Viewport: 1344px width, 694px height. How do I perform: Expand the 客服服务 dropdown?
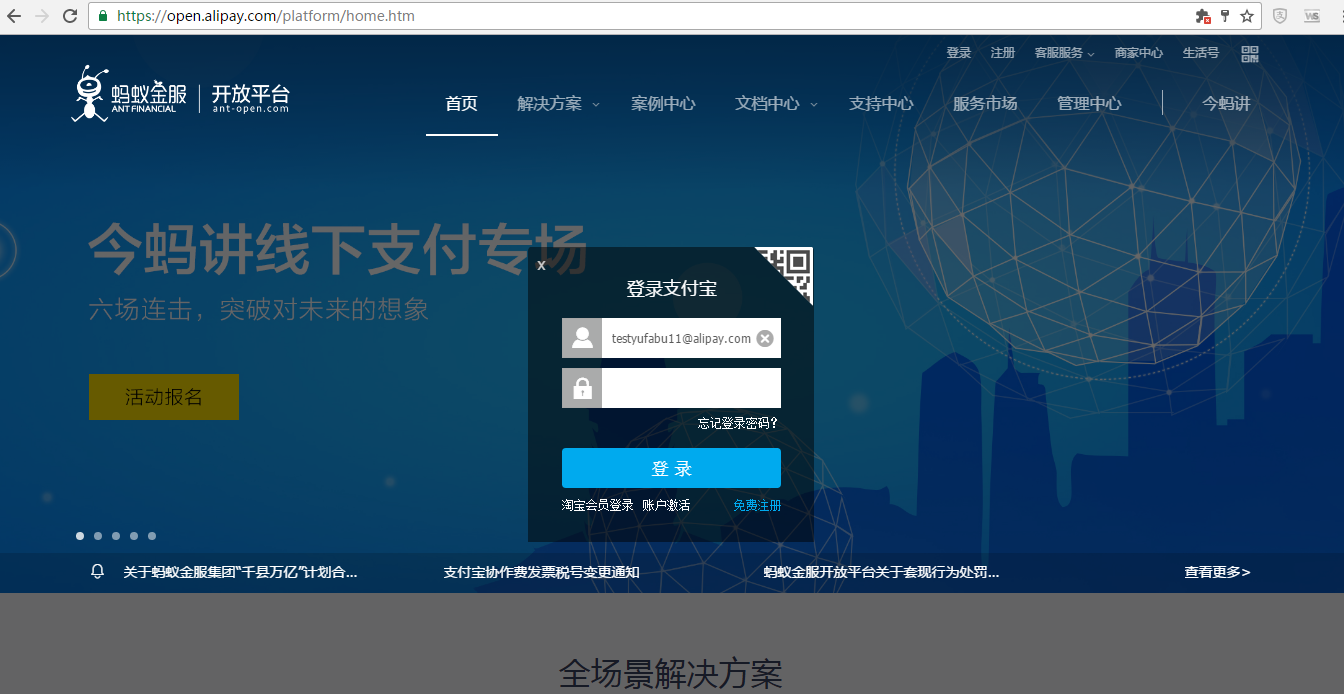click(x=1064, y=53)
